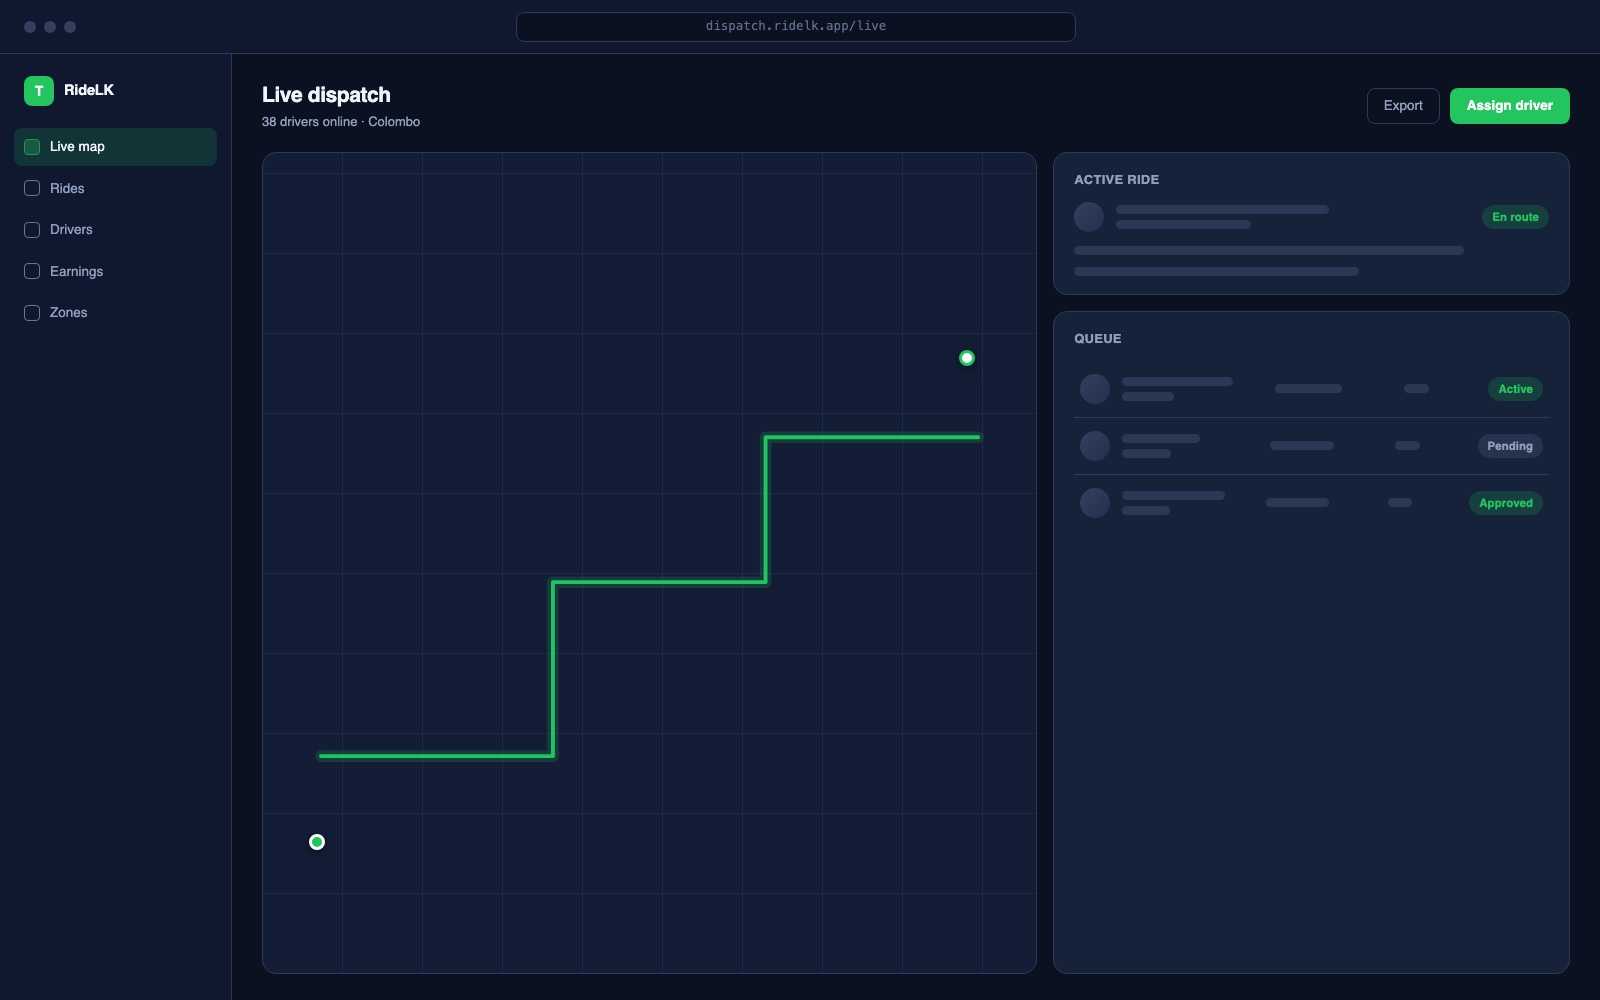Image resolution: width=1600 pixels, height=1000 pixels.
Task: Open the Live map sidebar item
Action: click(115, 147)
